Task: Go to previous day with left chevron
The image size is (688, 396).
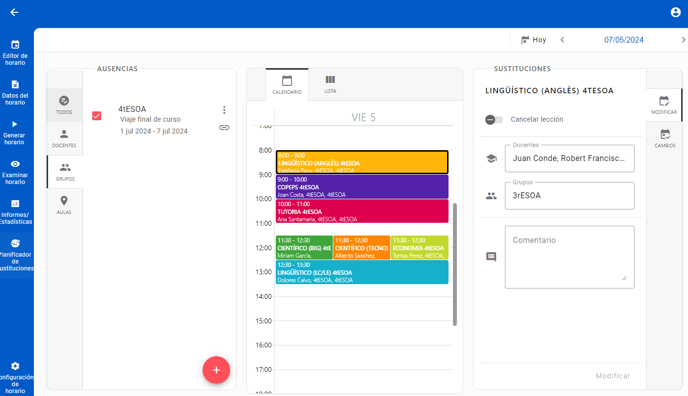Action: click(563, 40)
